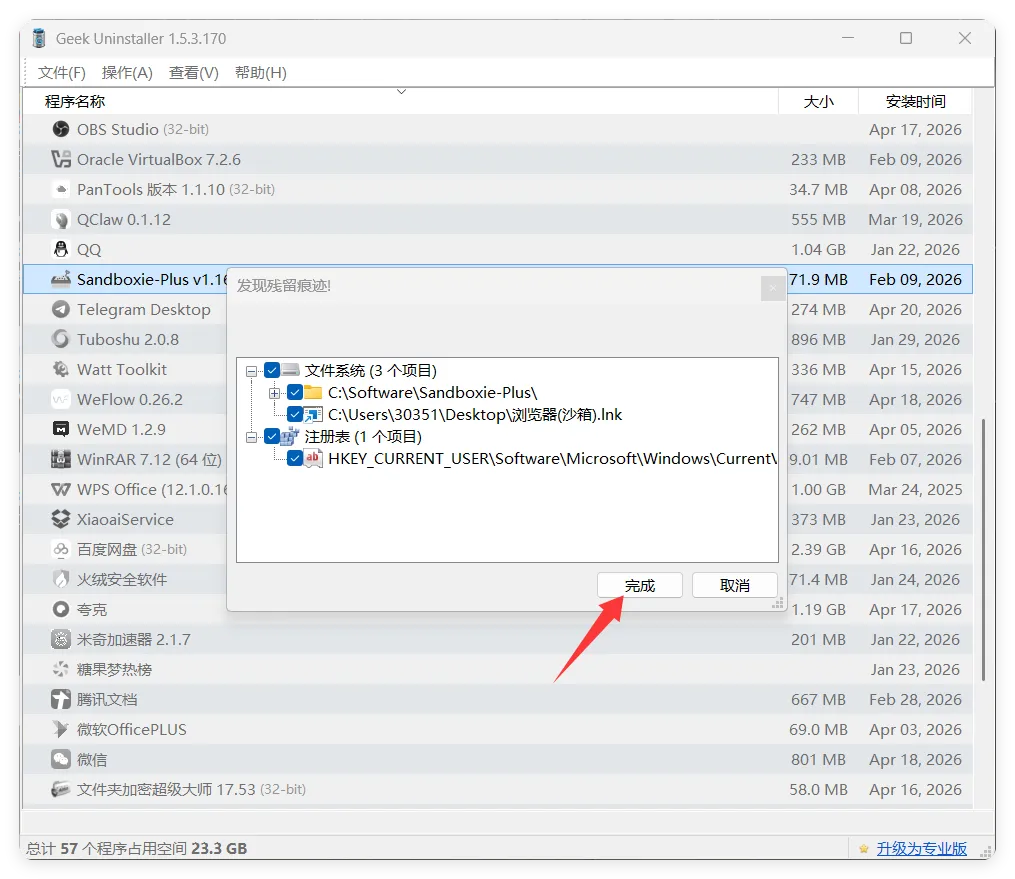Click the upgrade star icon in status bar
Screen dimensions: 1015x879
[x=864, y=849]
